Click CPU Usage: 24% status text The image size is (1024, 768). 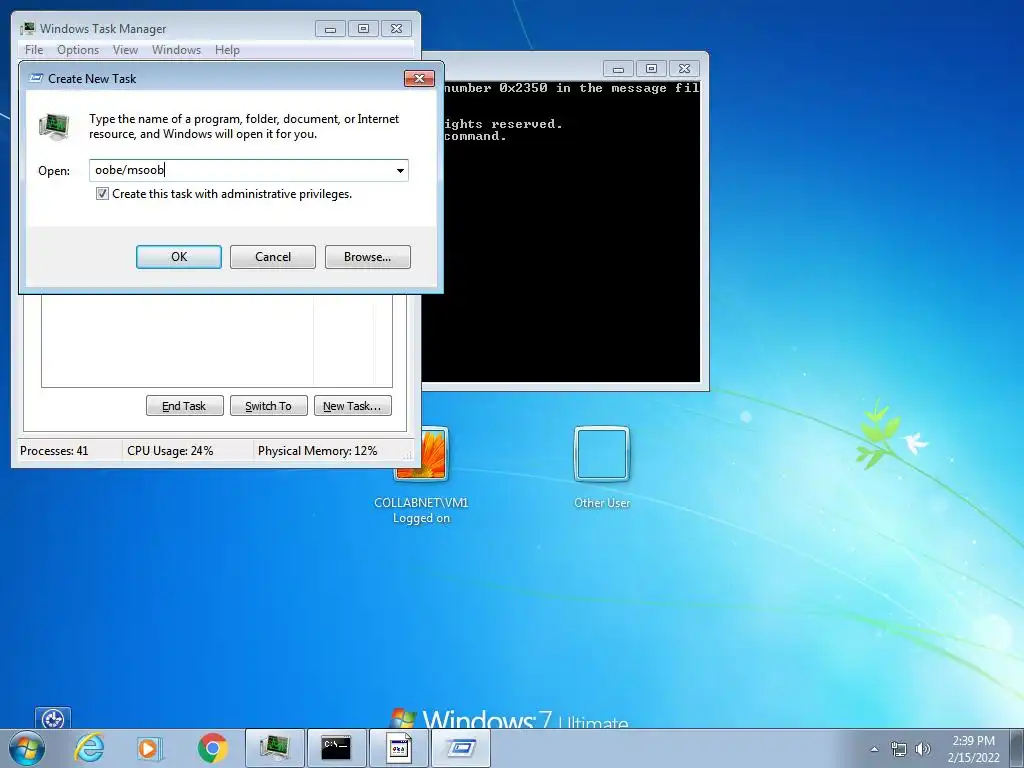170,451
